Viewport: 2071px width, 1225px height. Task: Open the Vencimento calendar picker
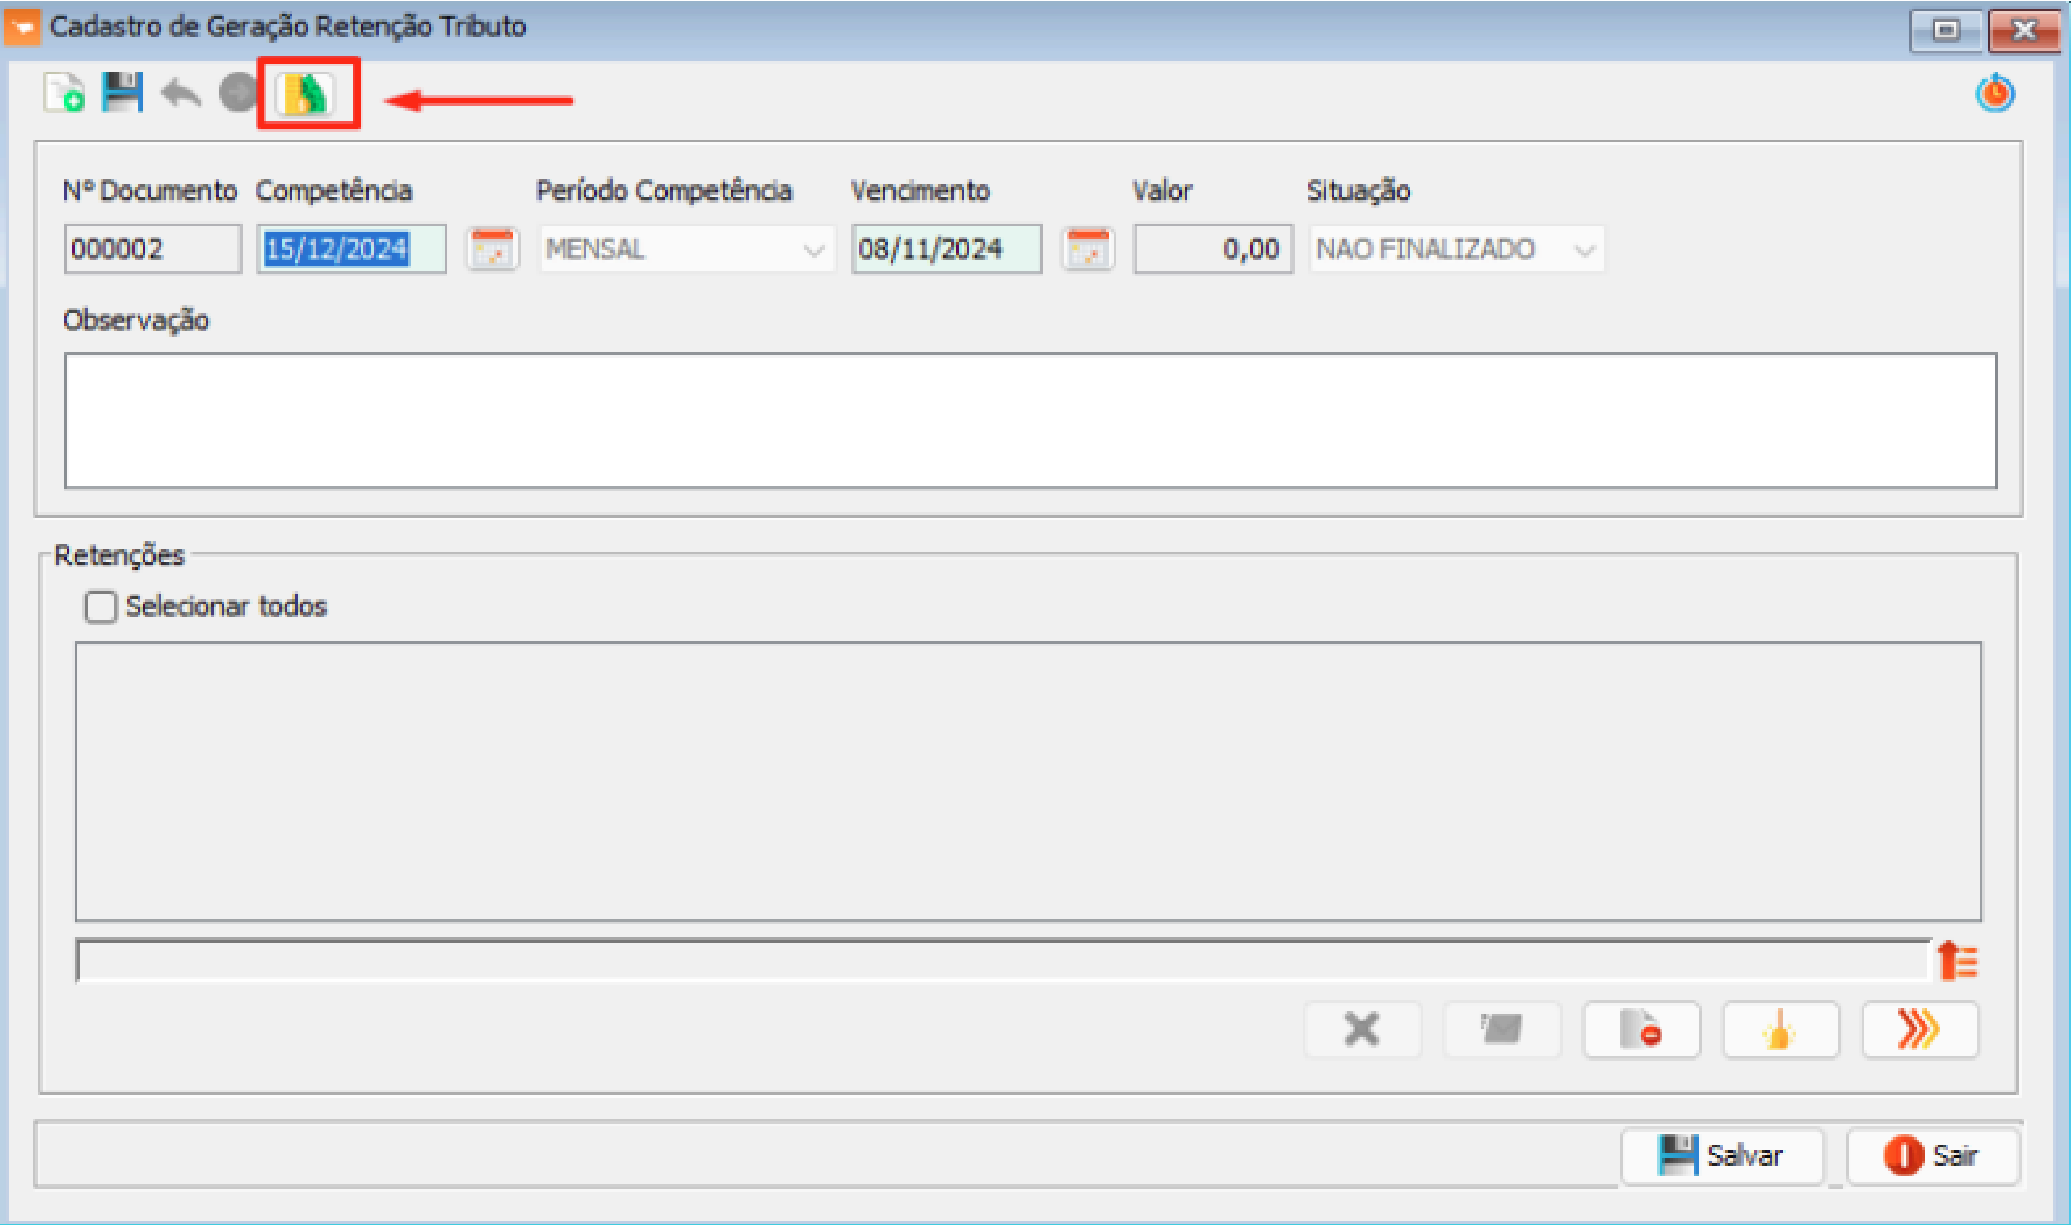[x=1088, y=249]
